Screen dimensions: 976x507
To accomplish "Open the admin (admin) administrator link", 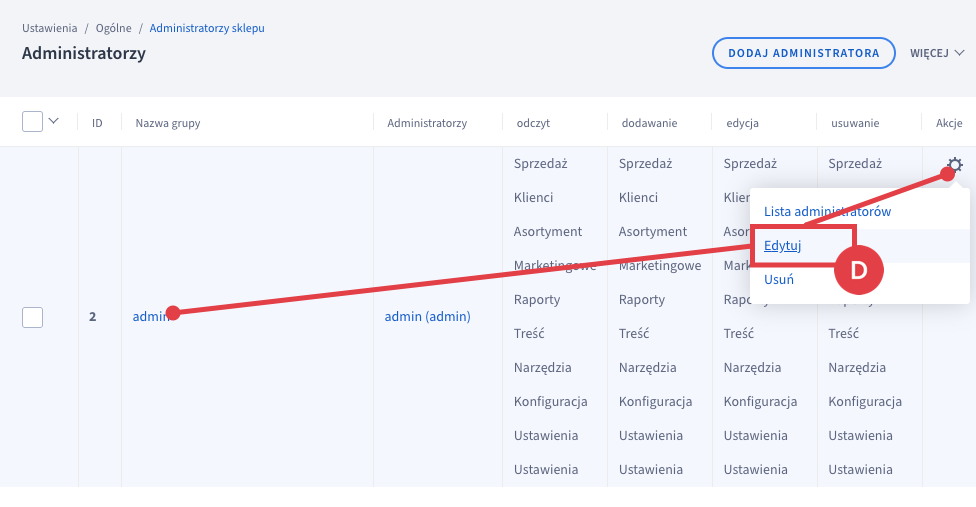I will point(428,317).
